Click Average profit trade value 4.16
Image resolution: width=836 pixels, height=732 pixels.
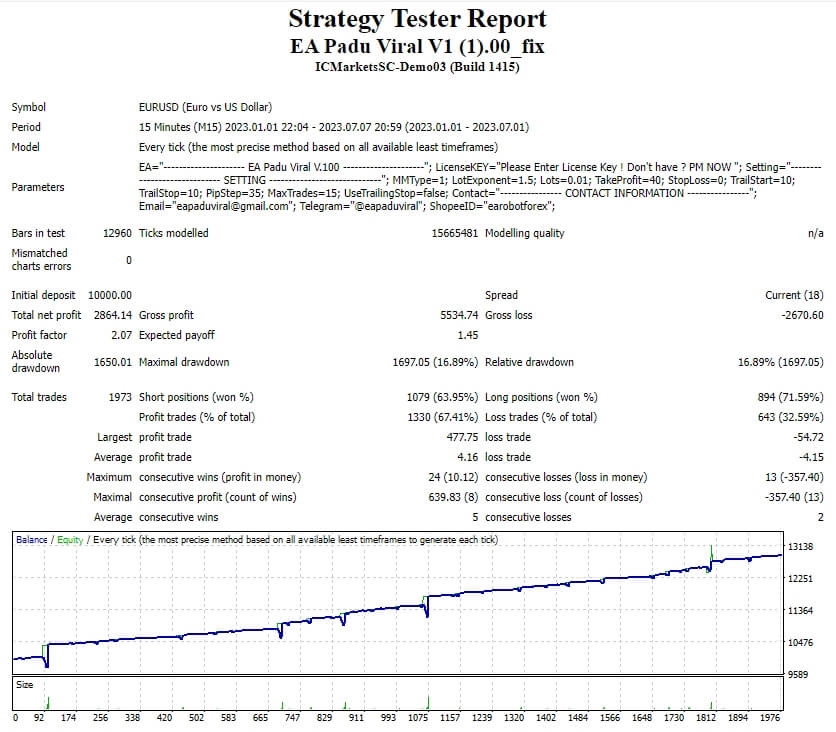[x=468, y=457]
